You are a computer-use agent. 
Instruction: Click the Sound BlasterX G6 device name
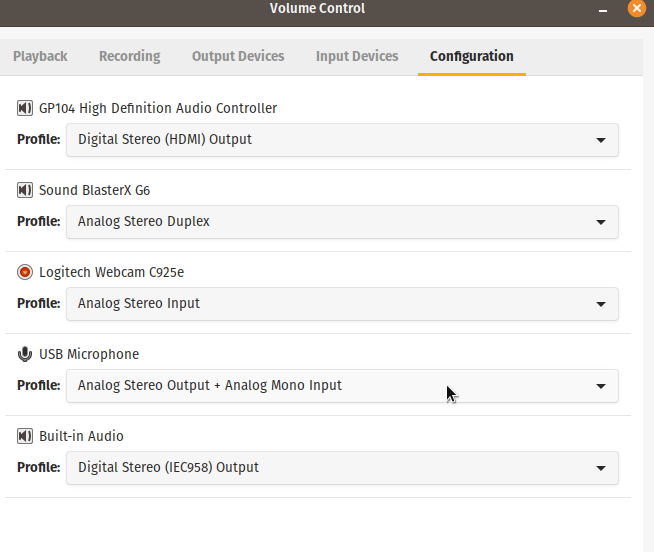click(94, 190)
